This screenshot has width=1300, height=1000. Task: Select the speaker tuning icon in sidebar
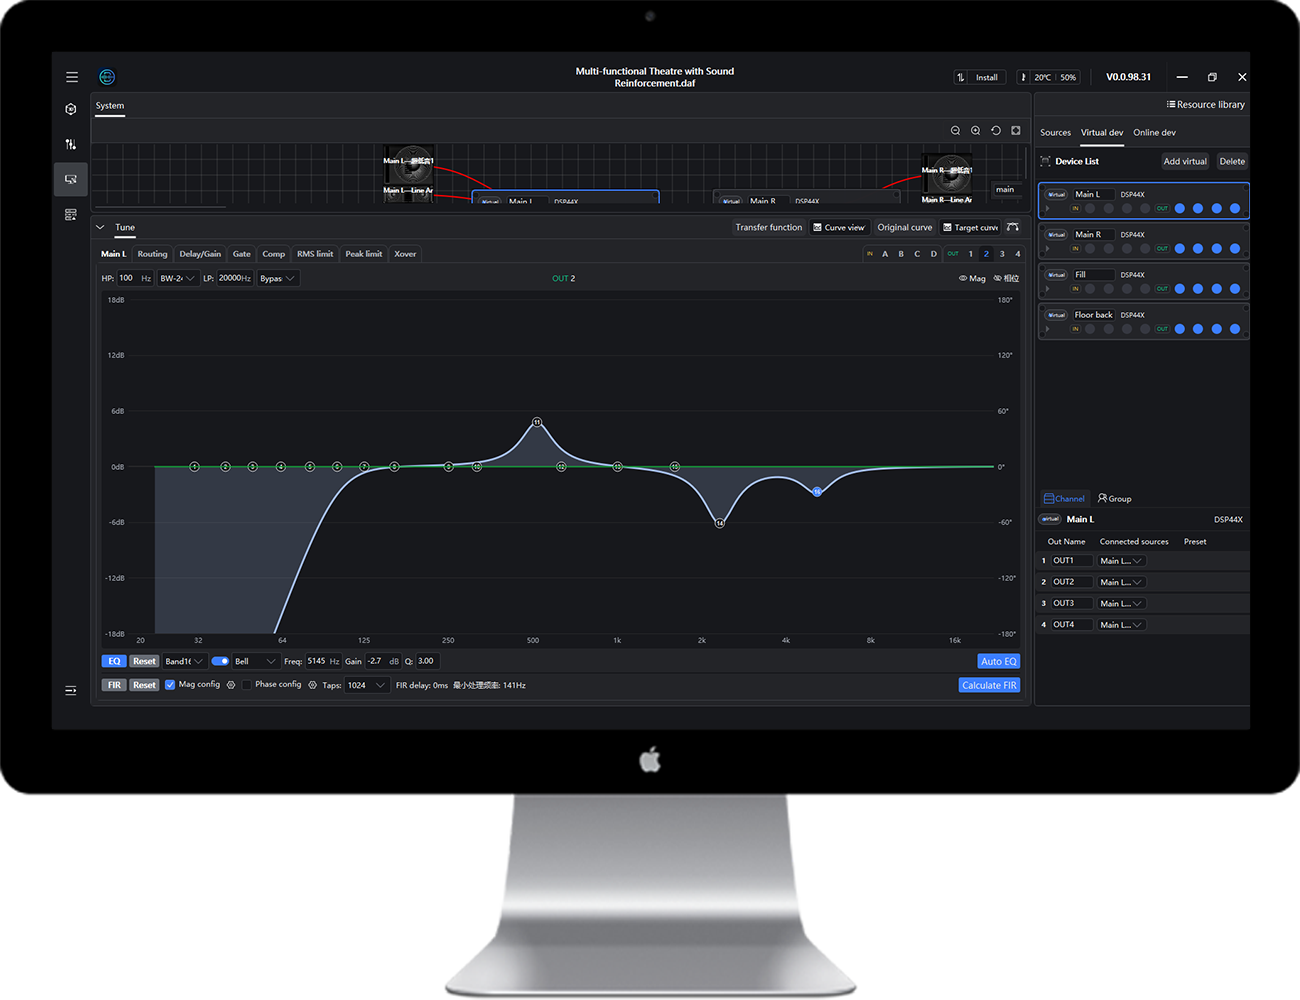70,179
